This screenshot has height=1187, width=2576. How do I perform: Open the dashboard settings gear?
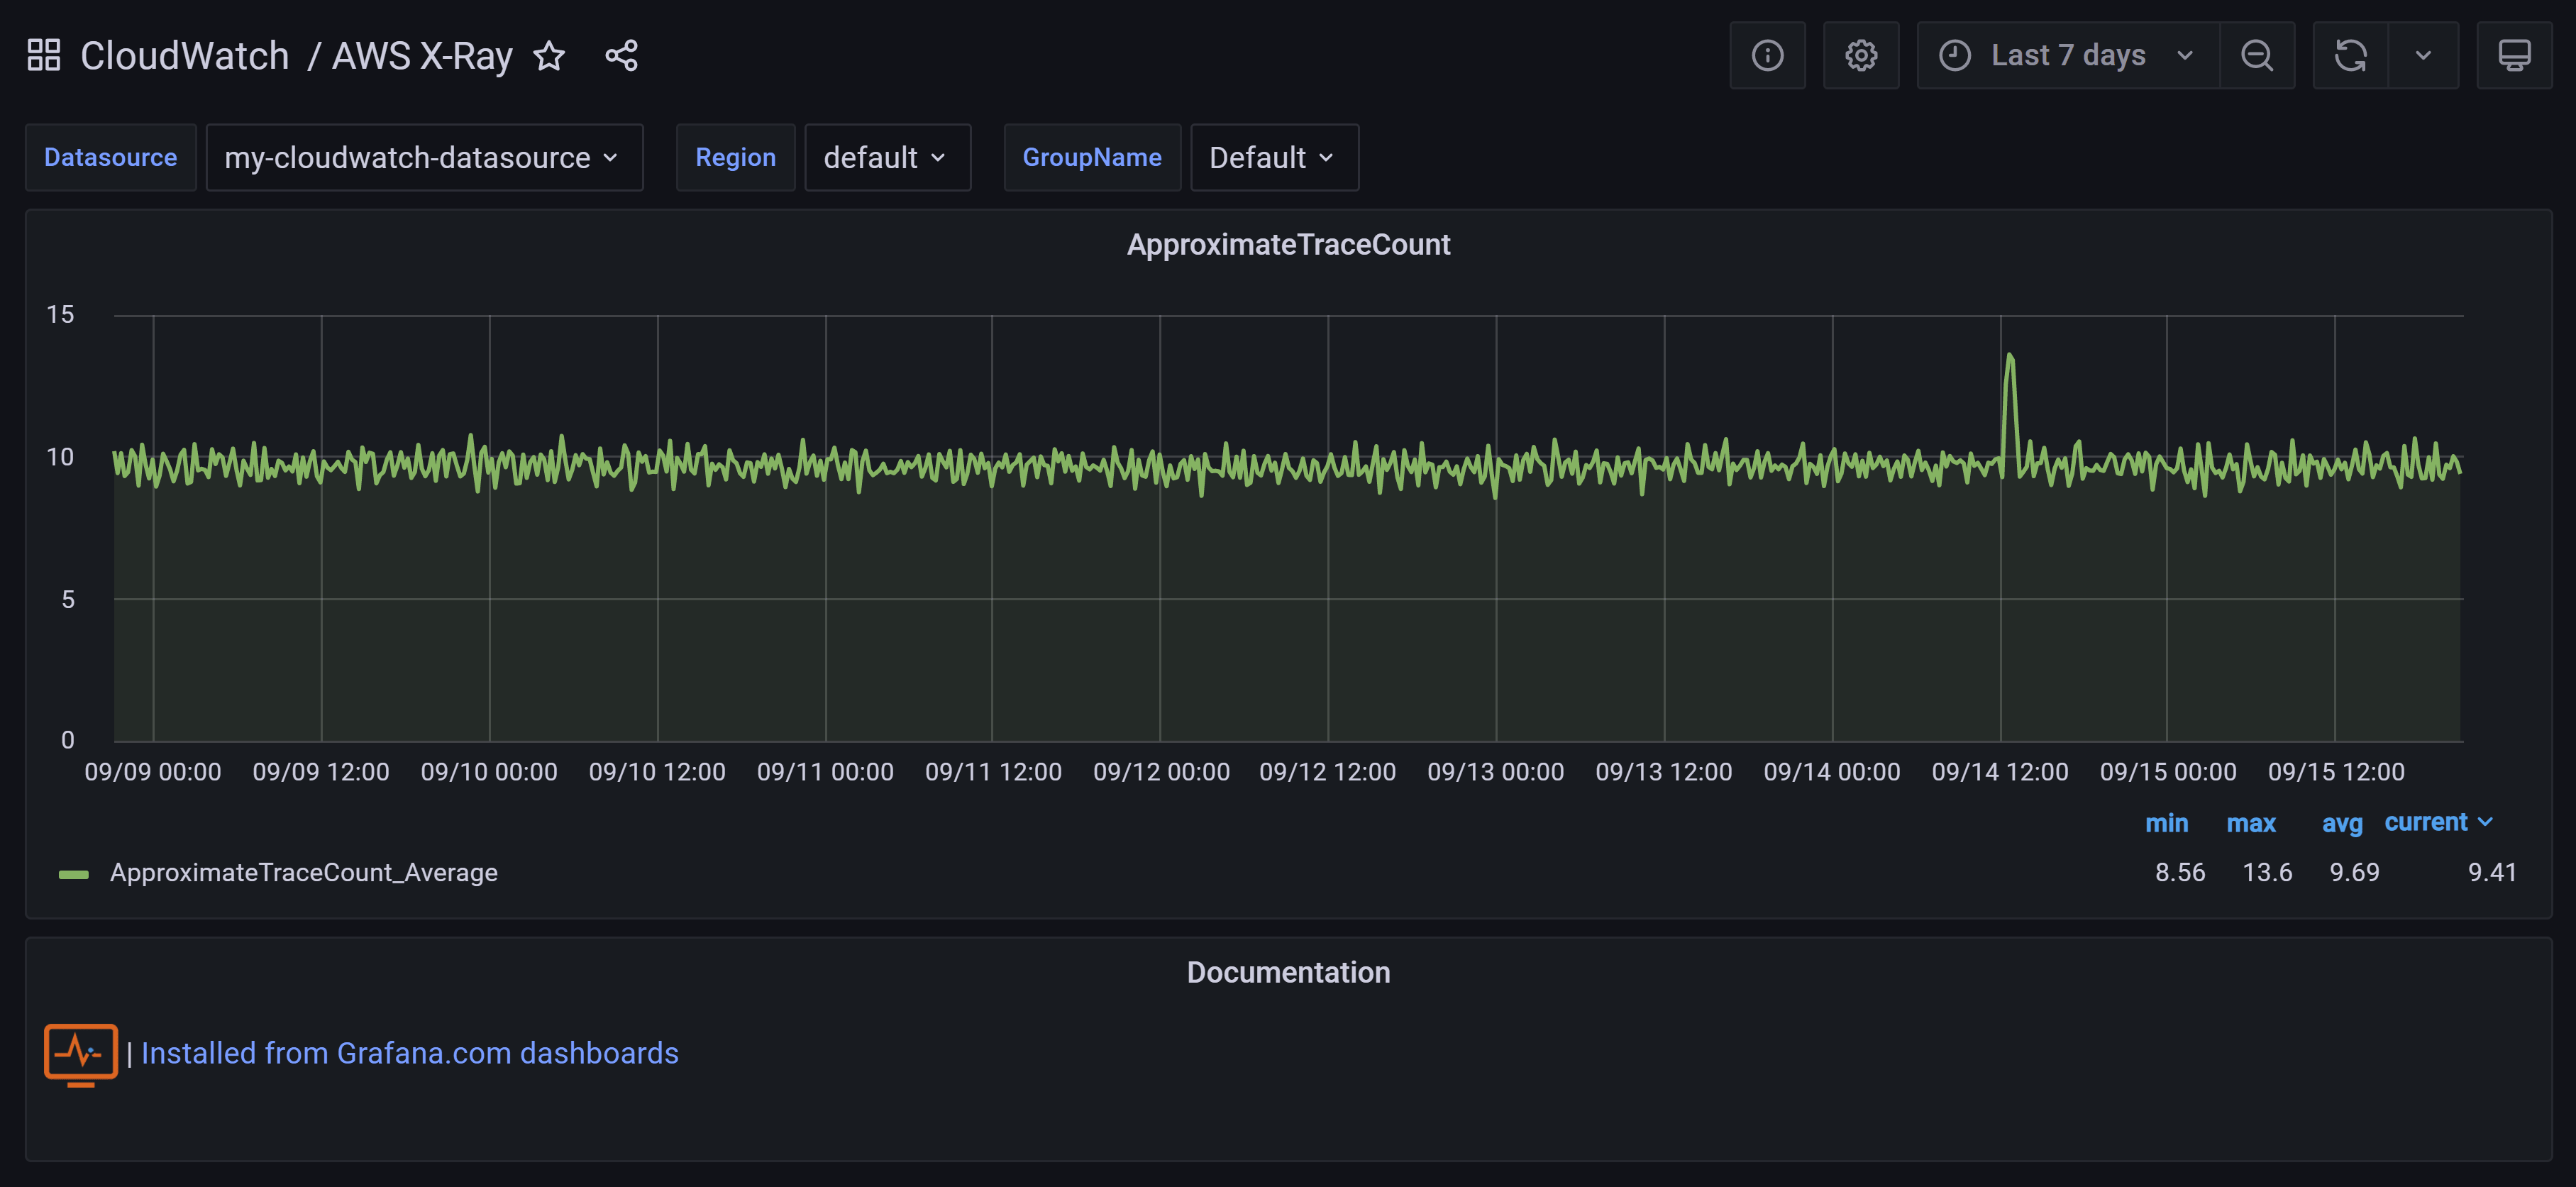pos(1860,55)
